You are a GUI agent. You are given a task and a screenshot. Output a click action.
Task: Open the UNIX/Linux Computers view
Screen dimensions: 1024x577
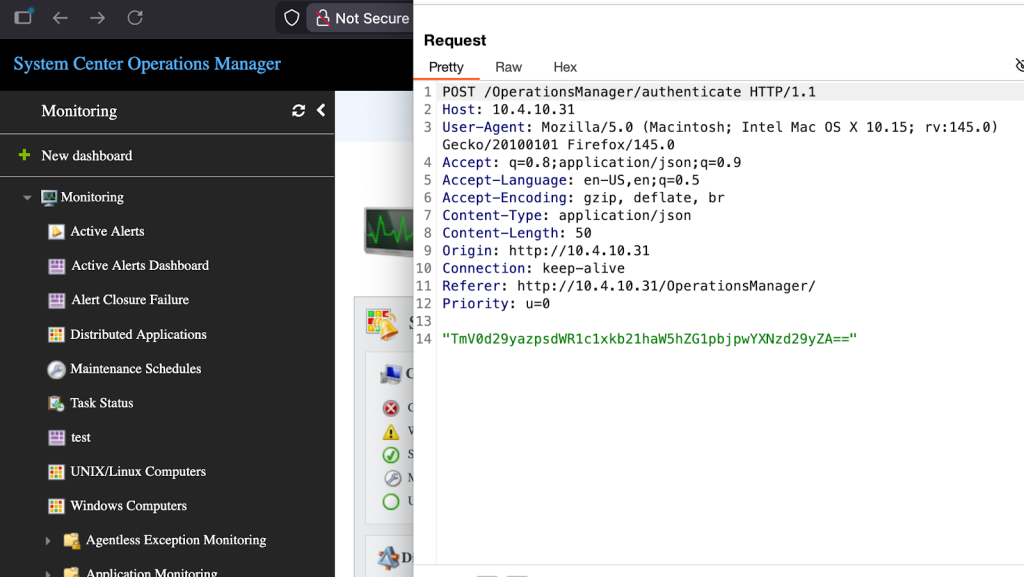point(137,472)
